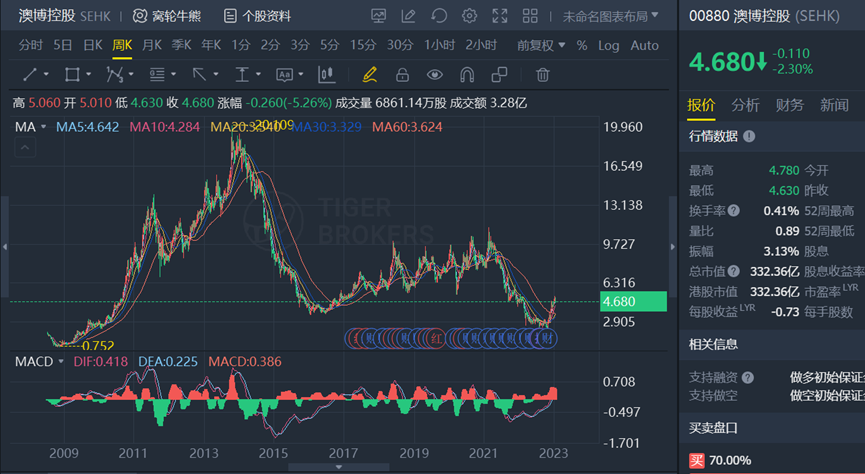Screen dimensions: 865x474
Task: Click the bottom panel expand down arrow
Action: [x=339, y=467]
